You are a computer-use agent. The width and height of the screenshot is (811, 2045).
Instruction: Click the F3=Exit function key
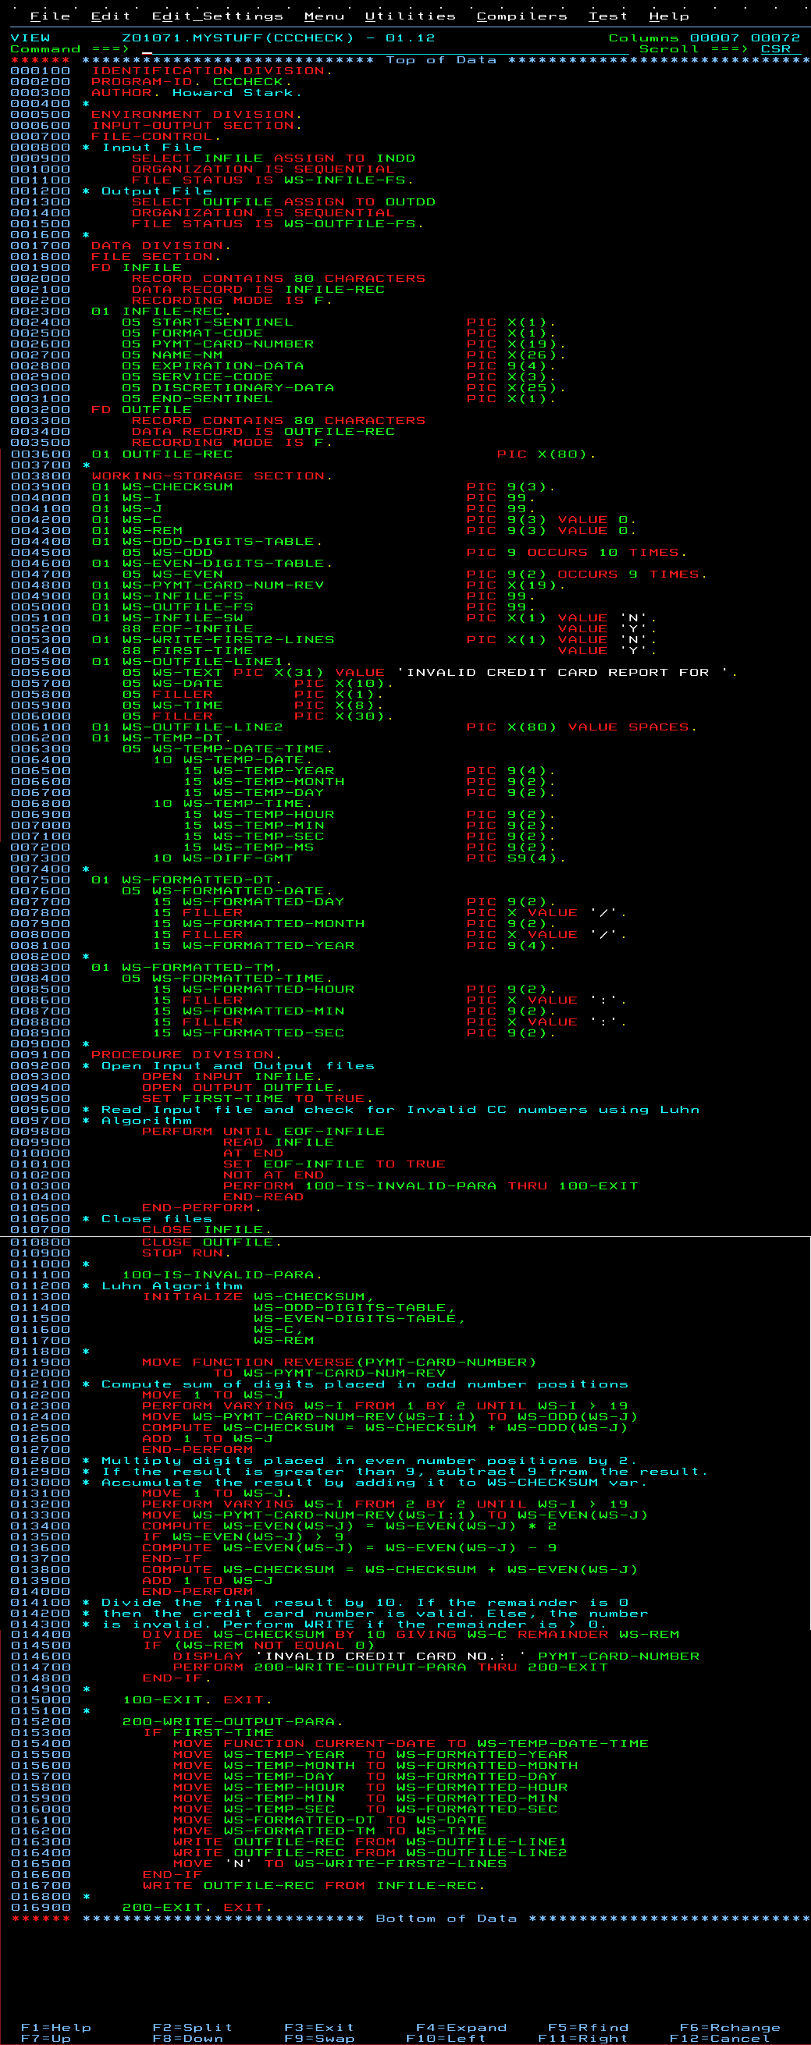click(x=319, y=2028)
